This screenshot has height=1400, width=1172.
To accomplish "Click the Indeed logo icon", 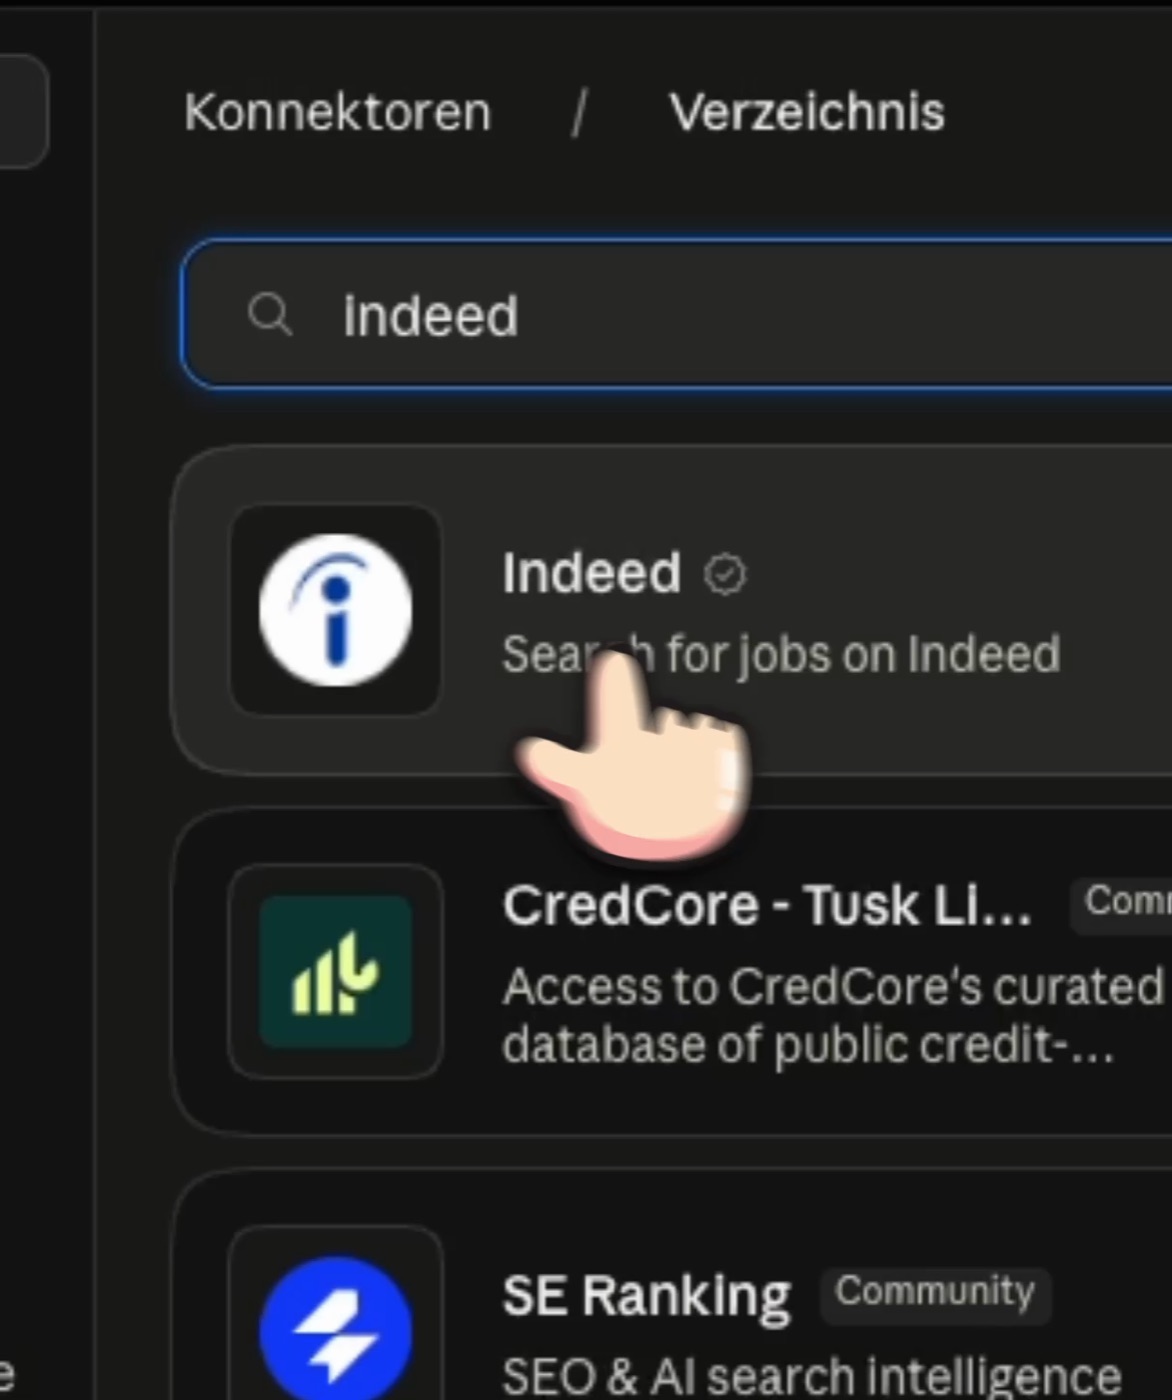I will tap(335, 610).
